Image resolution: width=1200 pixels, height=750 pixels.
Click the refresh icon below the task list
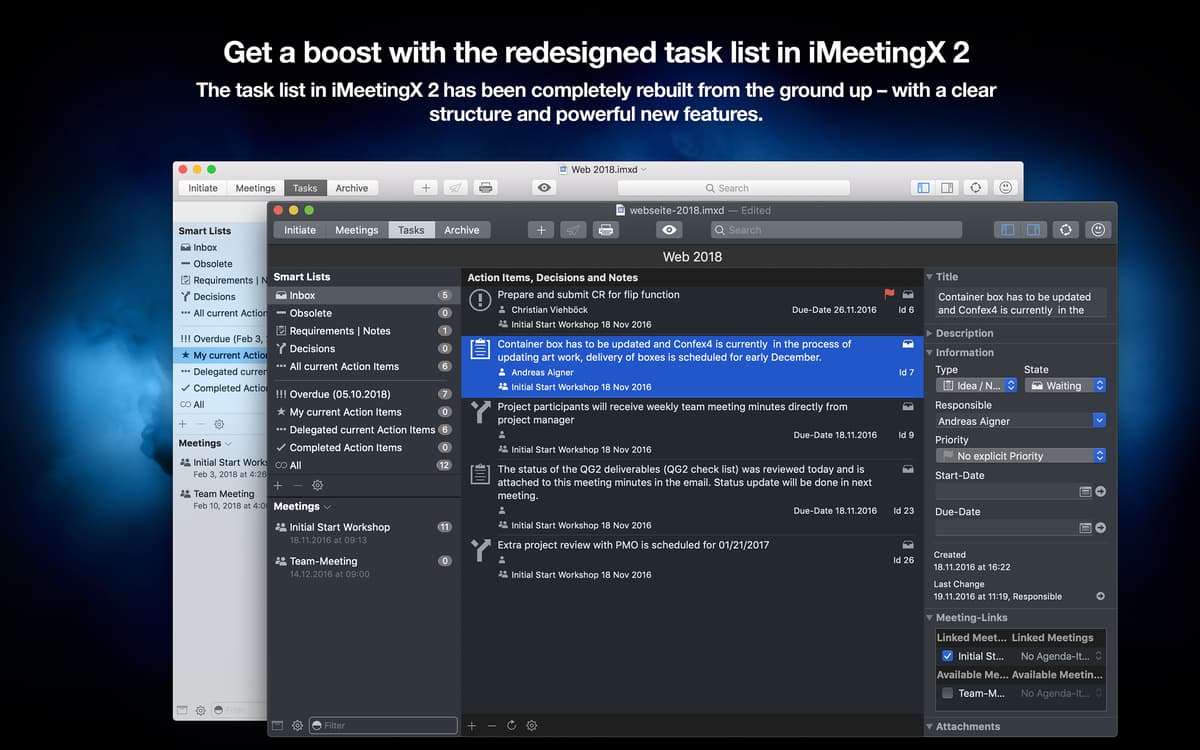pos(511,725)
